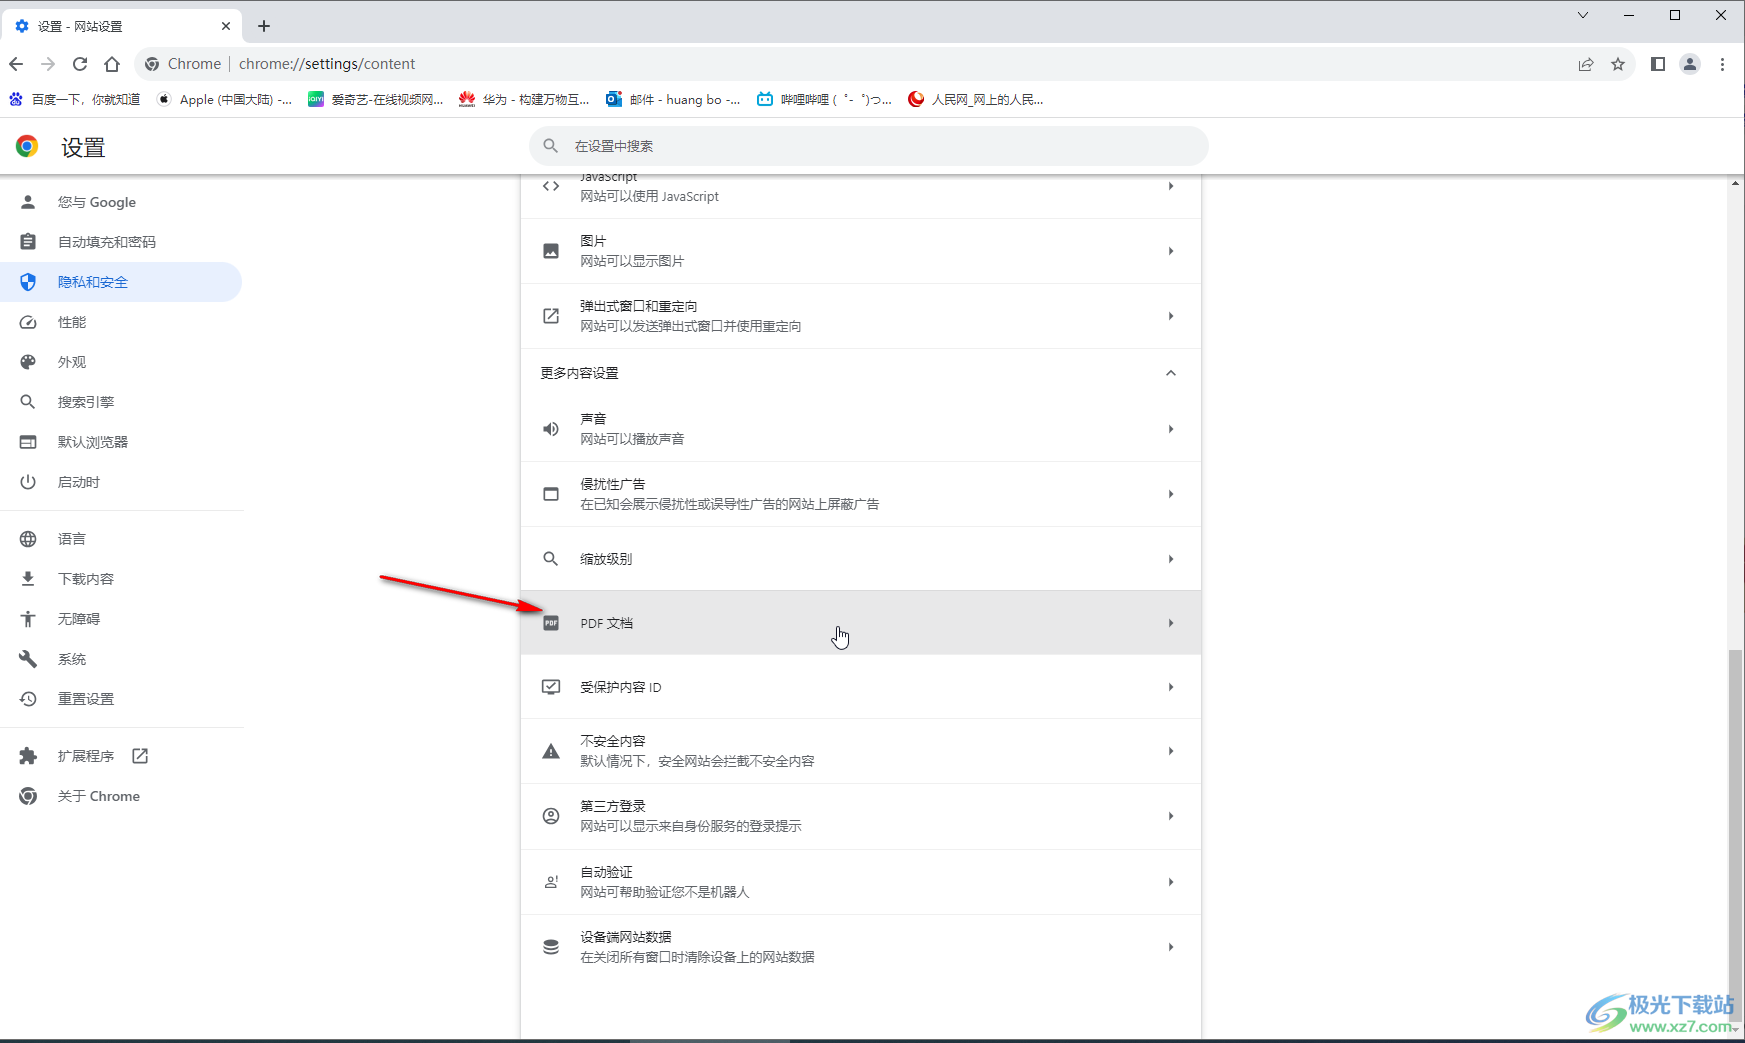Open the 人民网 bookmark
Image resolution: width=1745 pixels, height=1043 pixels.
976,99
